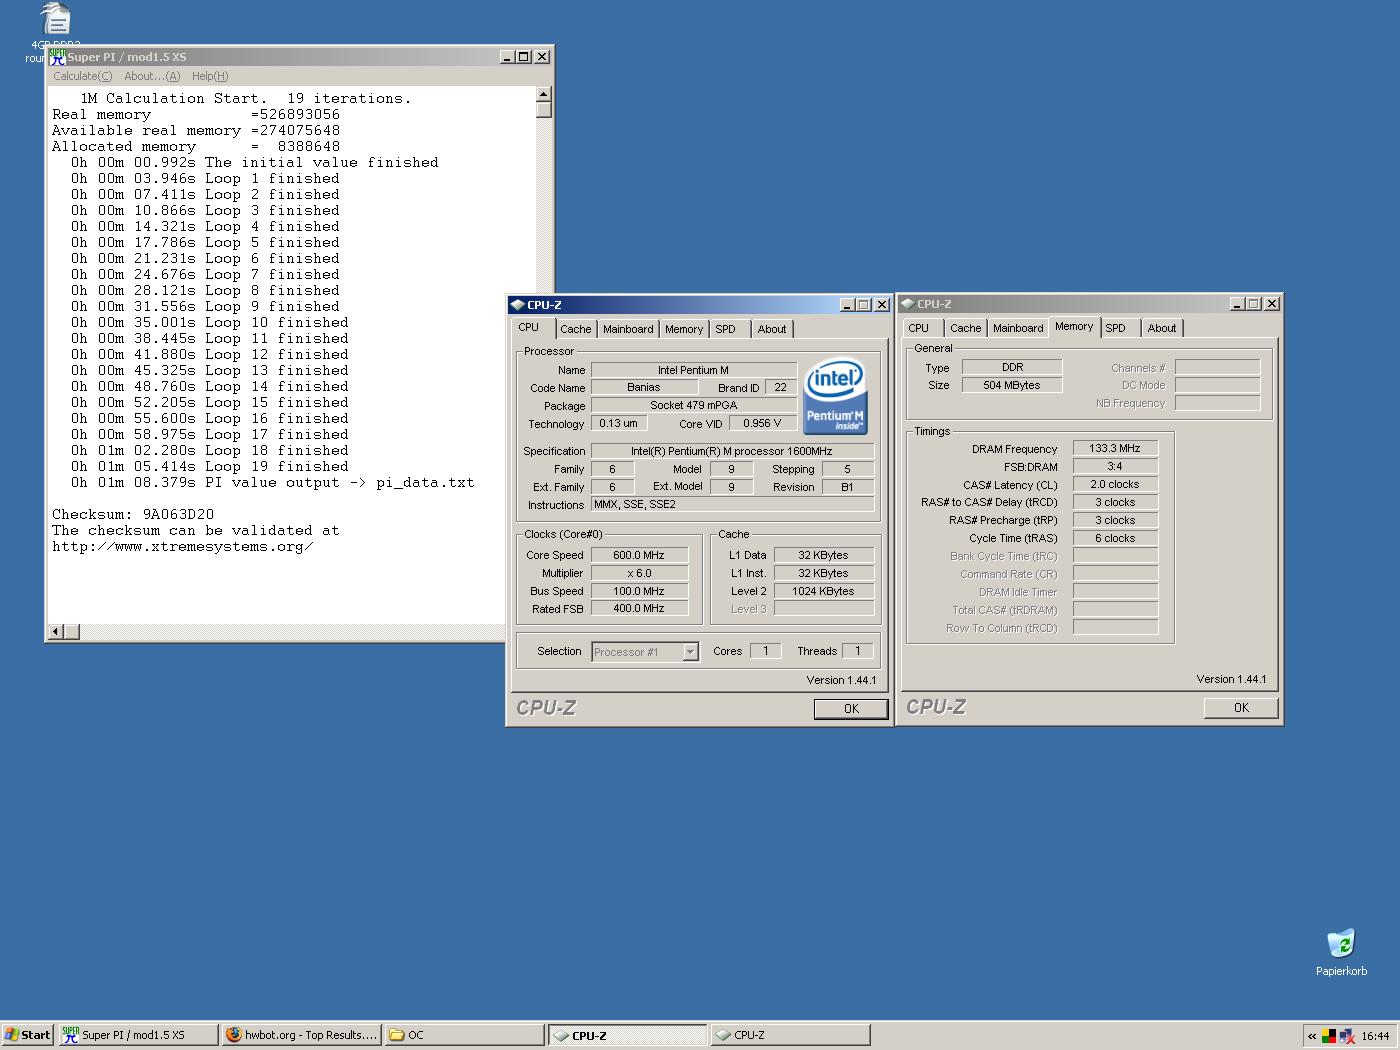
Task: Click the PI value output pi_data.txt line
Action: point(272,482)
